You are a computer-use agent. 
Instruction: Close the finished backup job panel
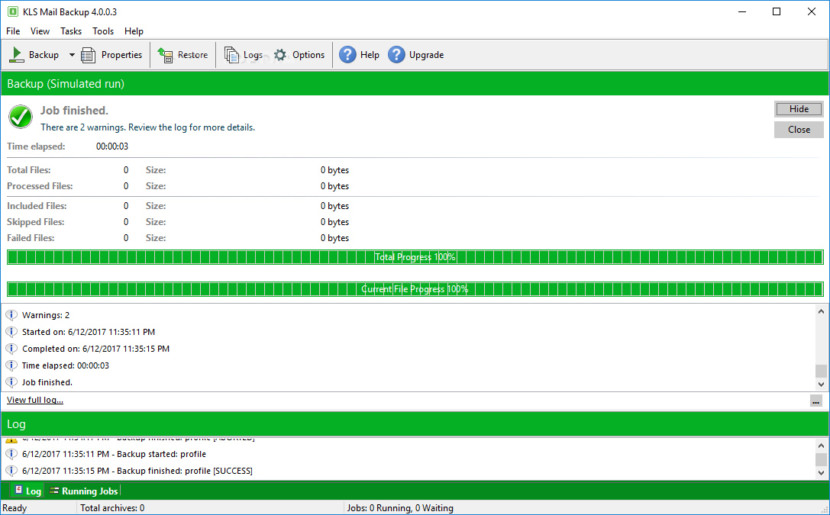799,130
